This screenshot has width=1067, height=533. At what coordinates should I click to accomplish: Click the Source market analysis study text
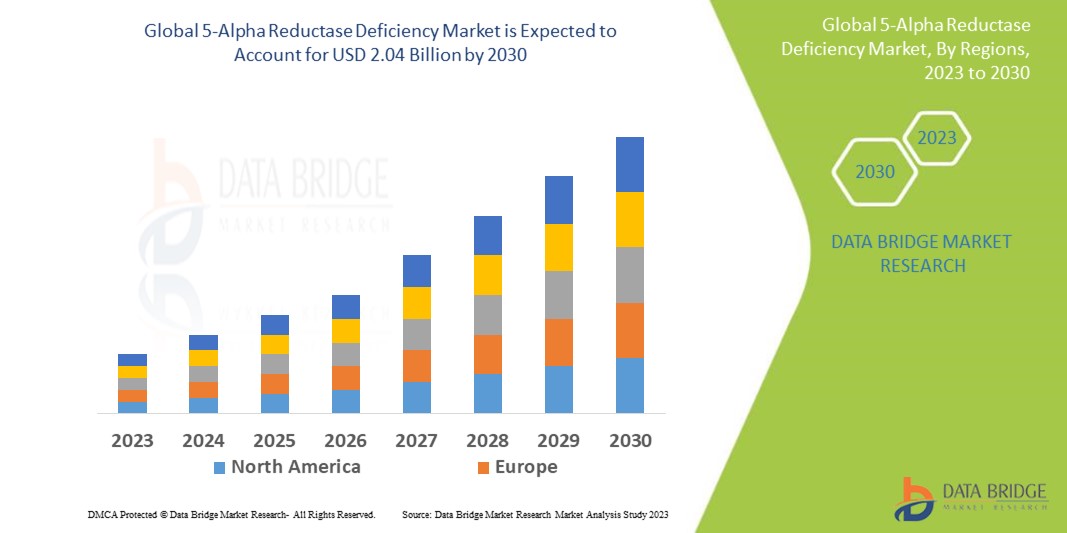click(x=534, y=514)
